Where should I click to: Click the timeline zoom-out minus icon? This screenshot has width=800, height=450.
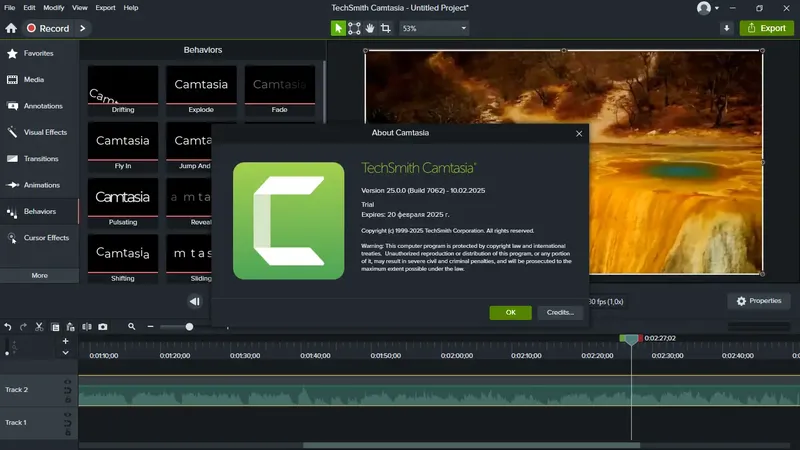[151, 327]
